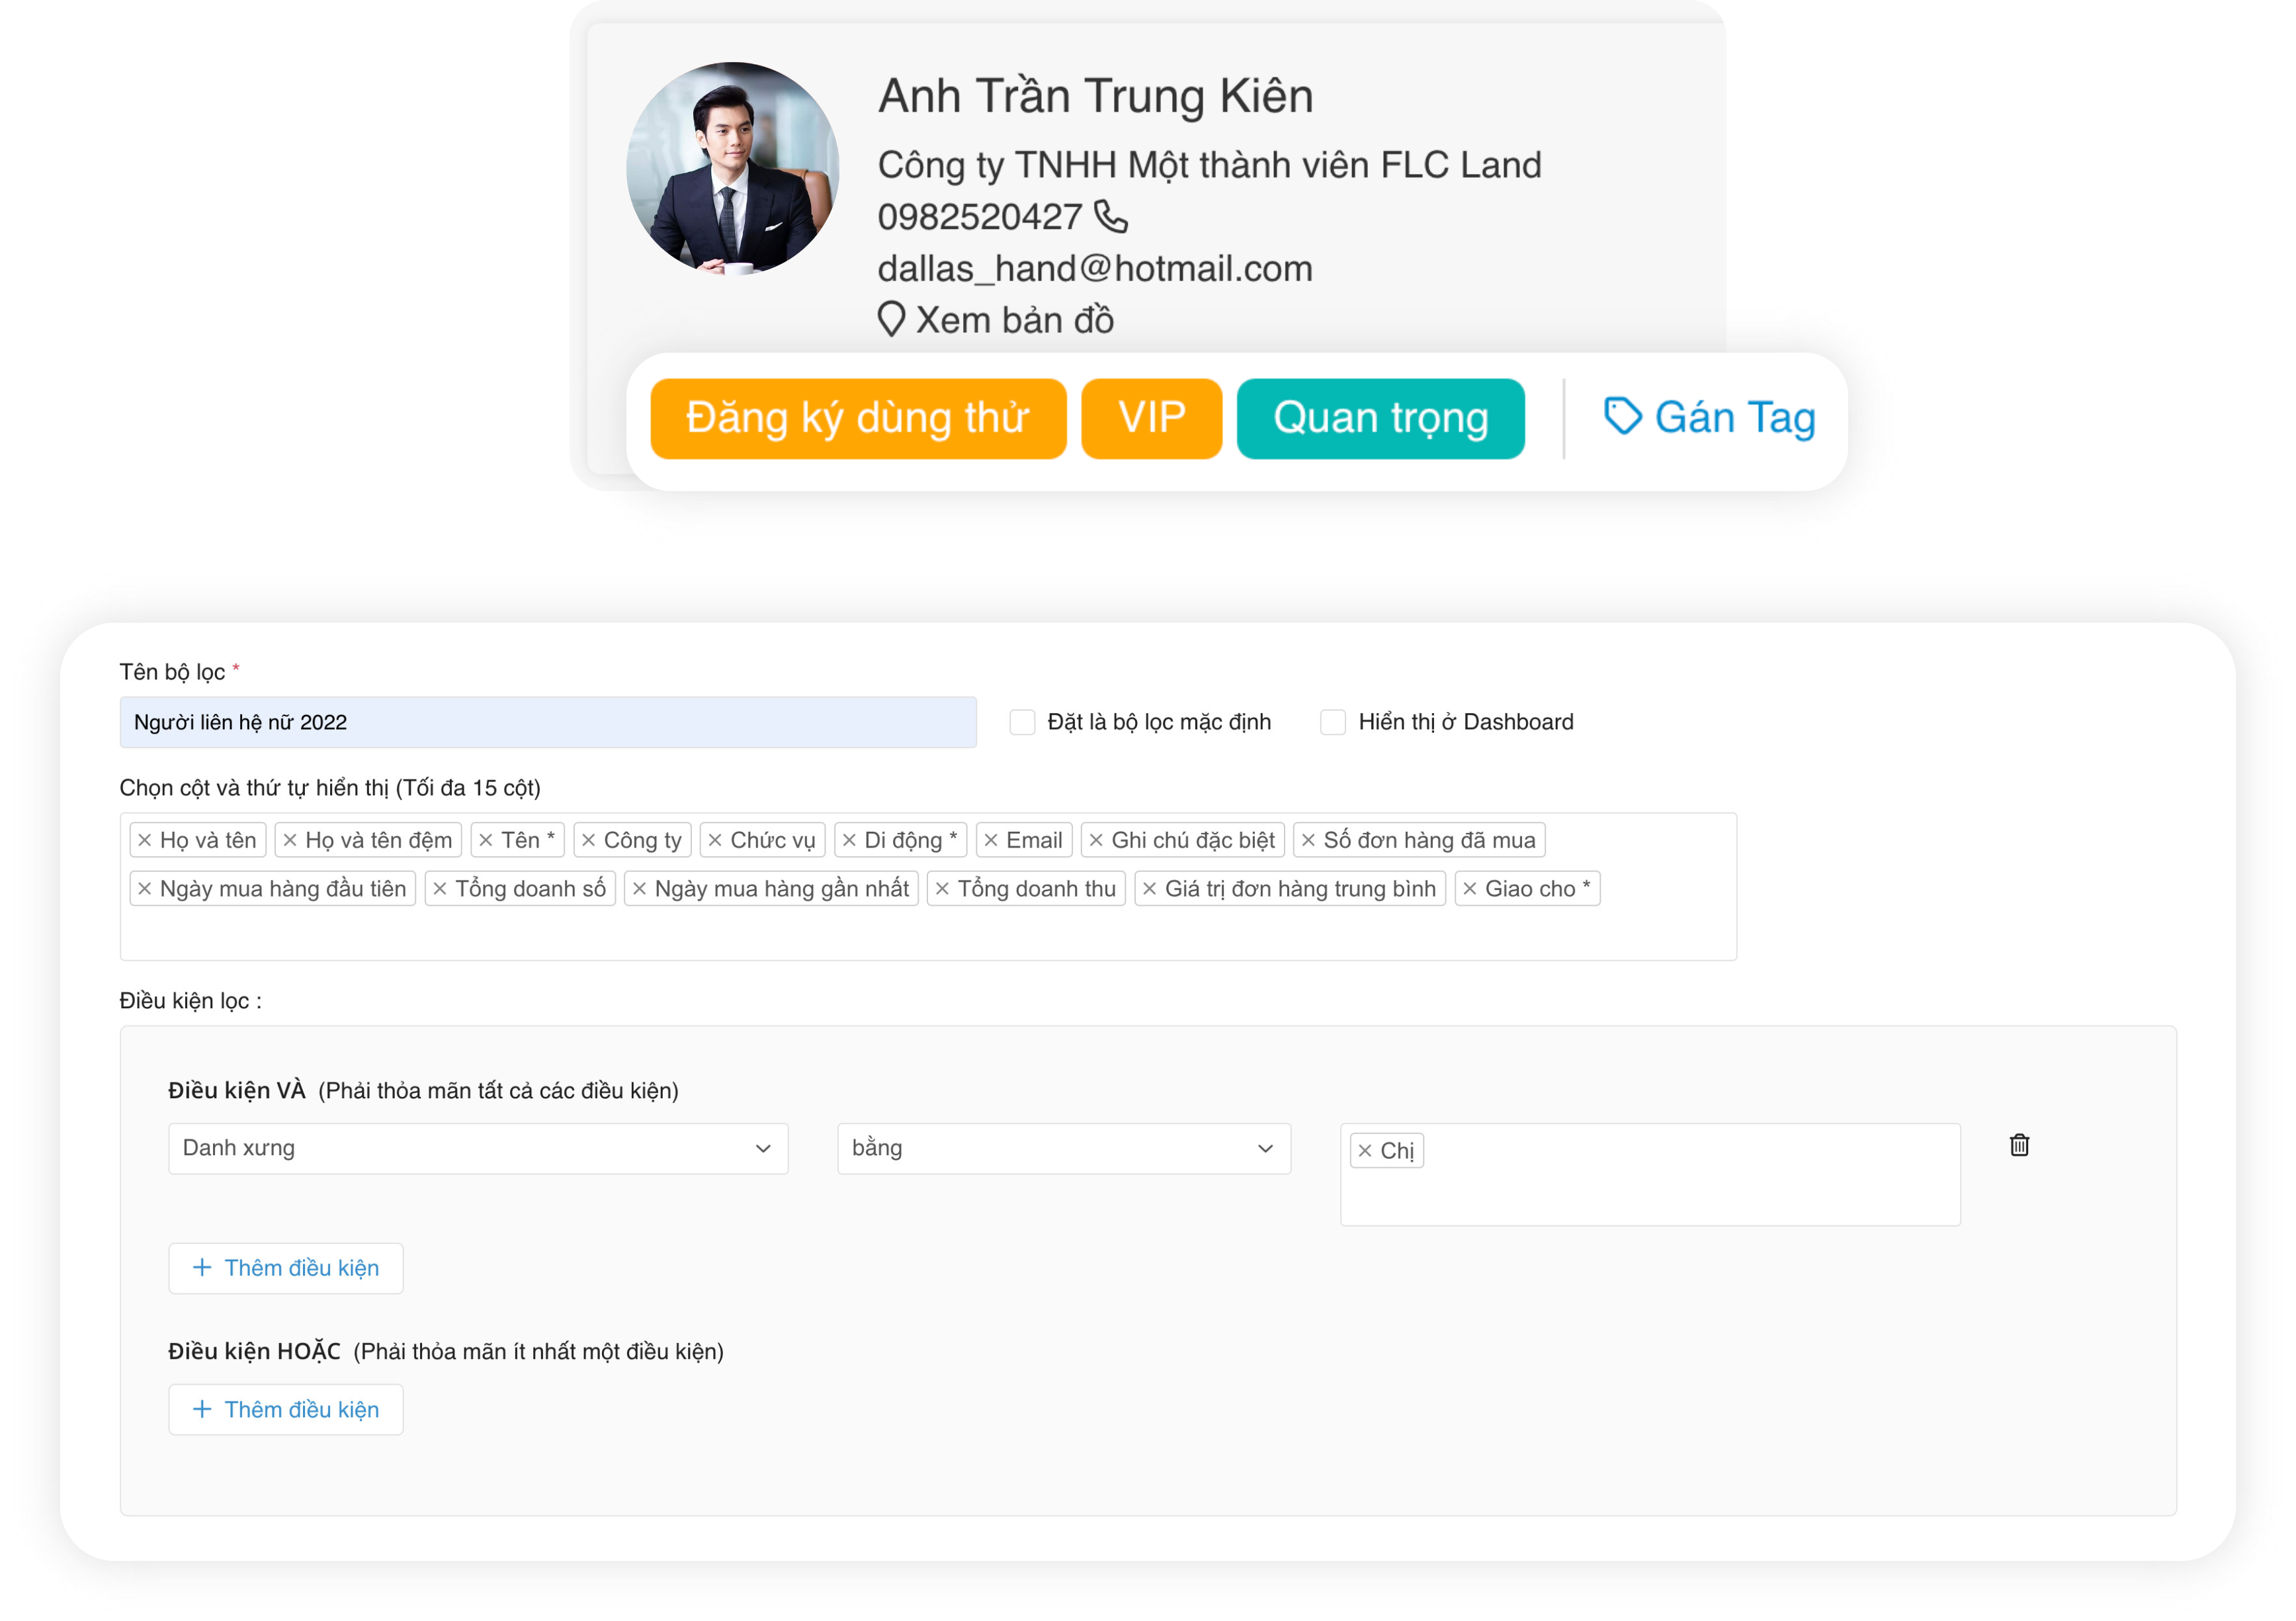Enable Đặt là bộ lọc mặc định checkbox
The width and height of the screenshot is (2296, 1621).
pos(1022,722)
